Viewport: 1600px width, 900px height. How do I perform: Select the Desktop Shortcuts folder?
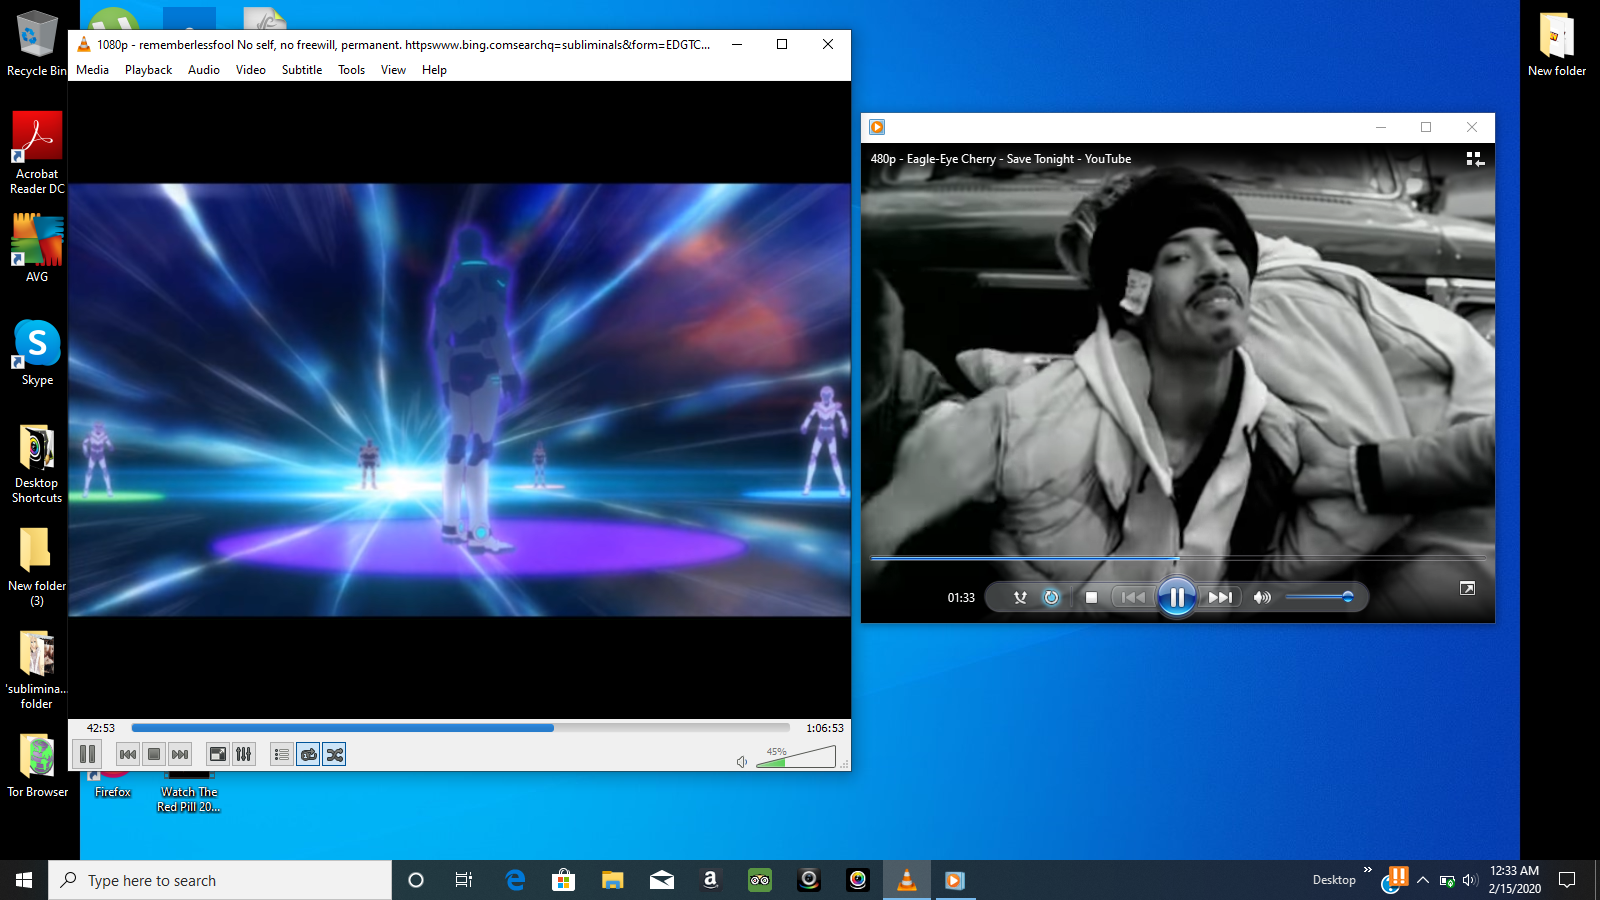37,463
